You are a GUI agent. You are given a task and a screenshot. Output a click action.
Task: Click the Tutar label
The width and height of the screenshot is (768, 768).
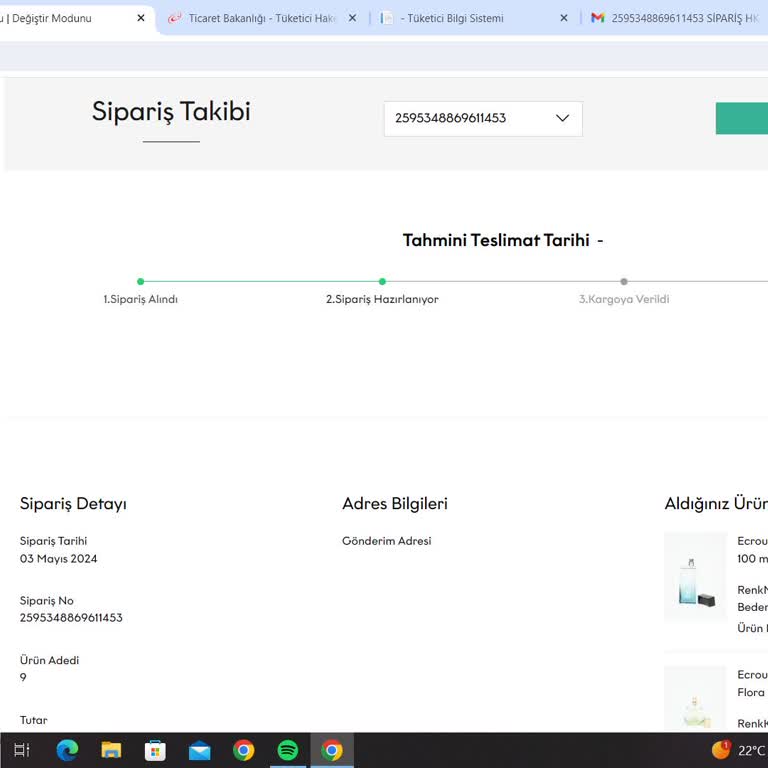[33, 720]
